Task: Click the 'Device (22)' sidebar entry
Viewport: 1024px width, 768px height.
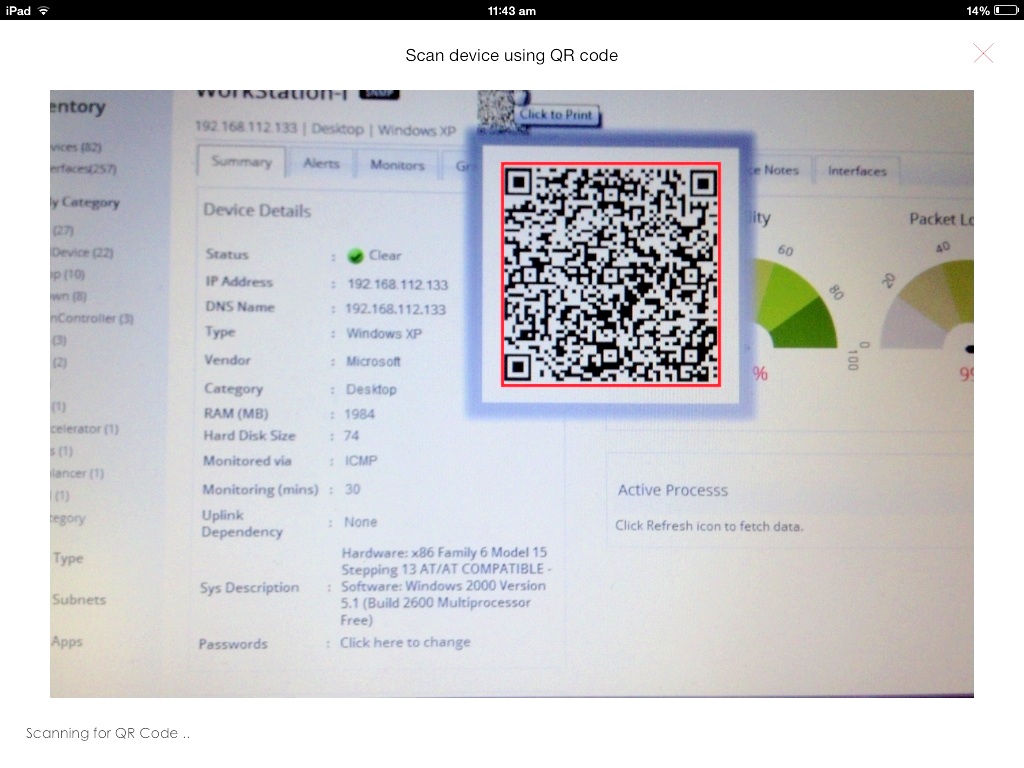Action: click(82, 252)
